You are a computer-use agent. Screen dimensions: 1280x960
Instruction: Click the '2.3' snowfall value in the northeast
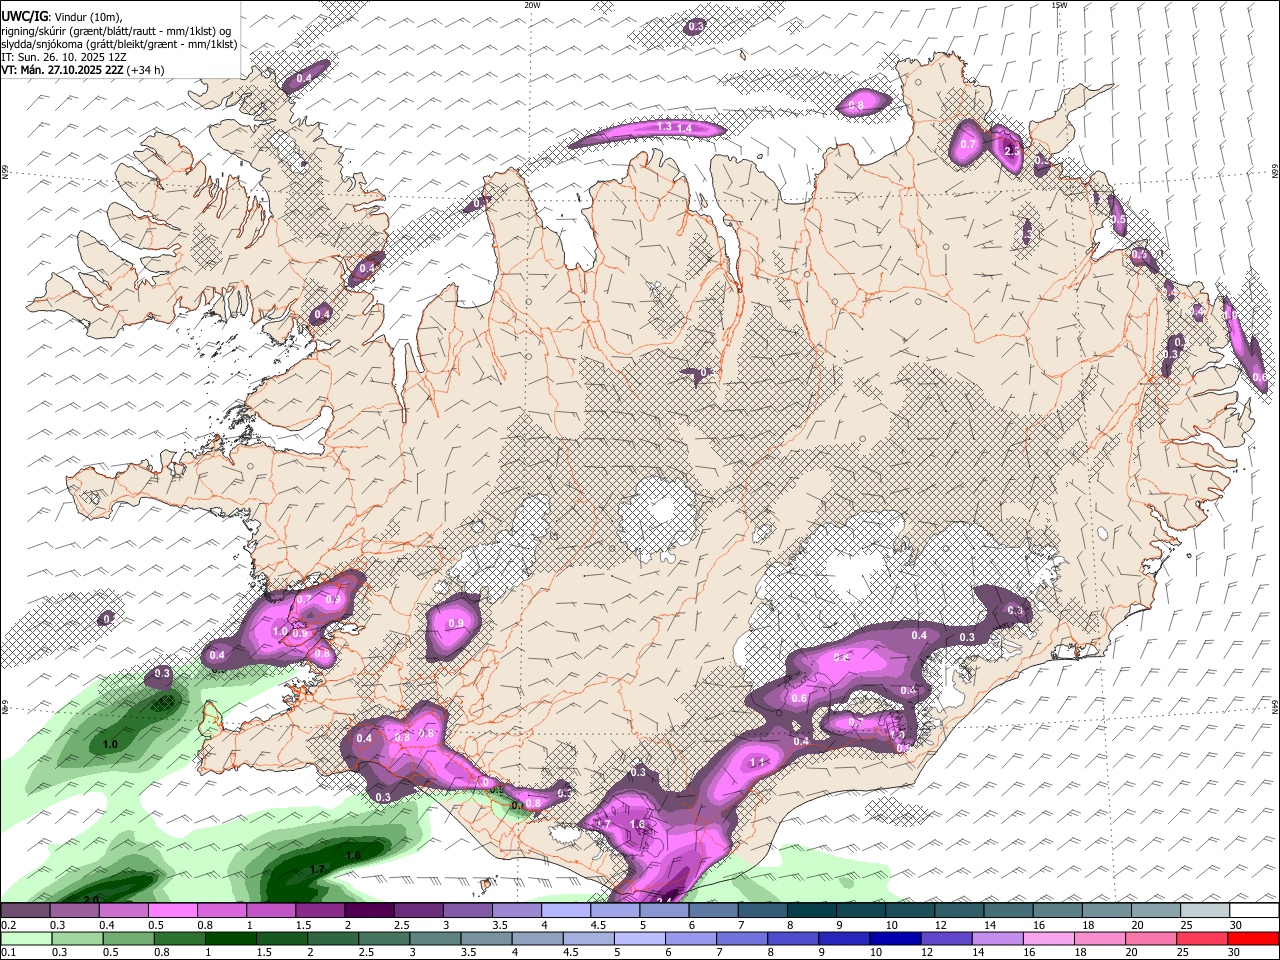pyautogui.click(x=1012, y=151)
